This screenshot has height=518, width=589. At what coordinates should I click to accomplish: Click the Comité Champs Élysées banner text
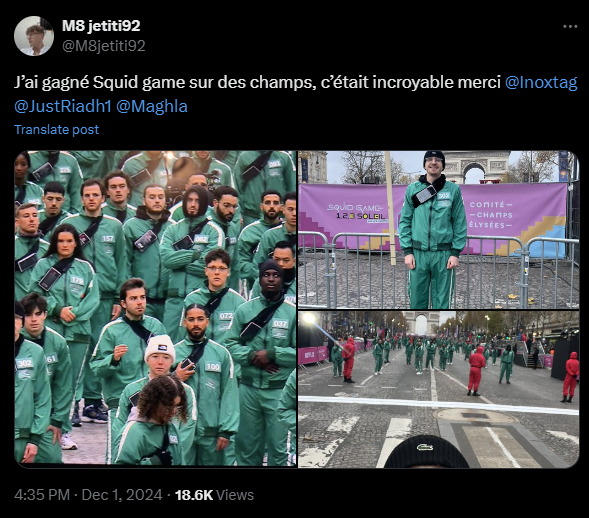pyautogui.click(x=490, y=215)
